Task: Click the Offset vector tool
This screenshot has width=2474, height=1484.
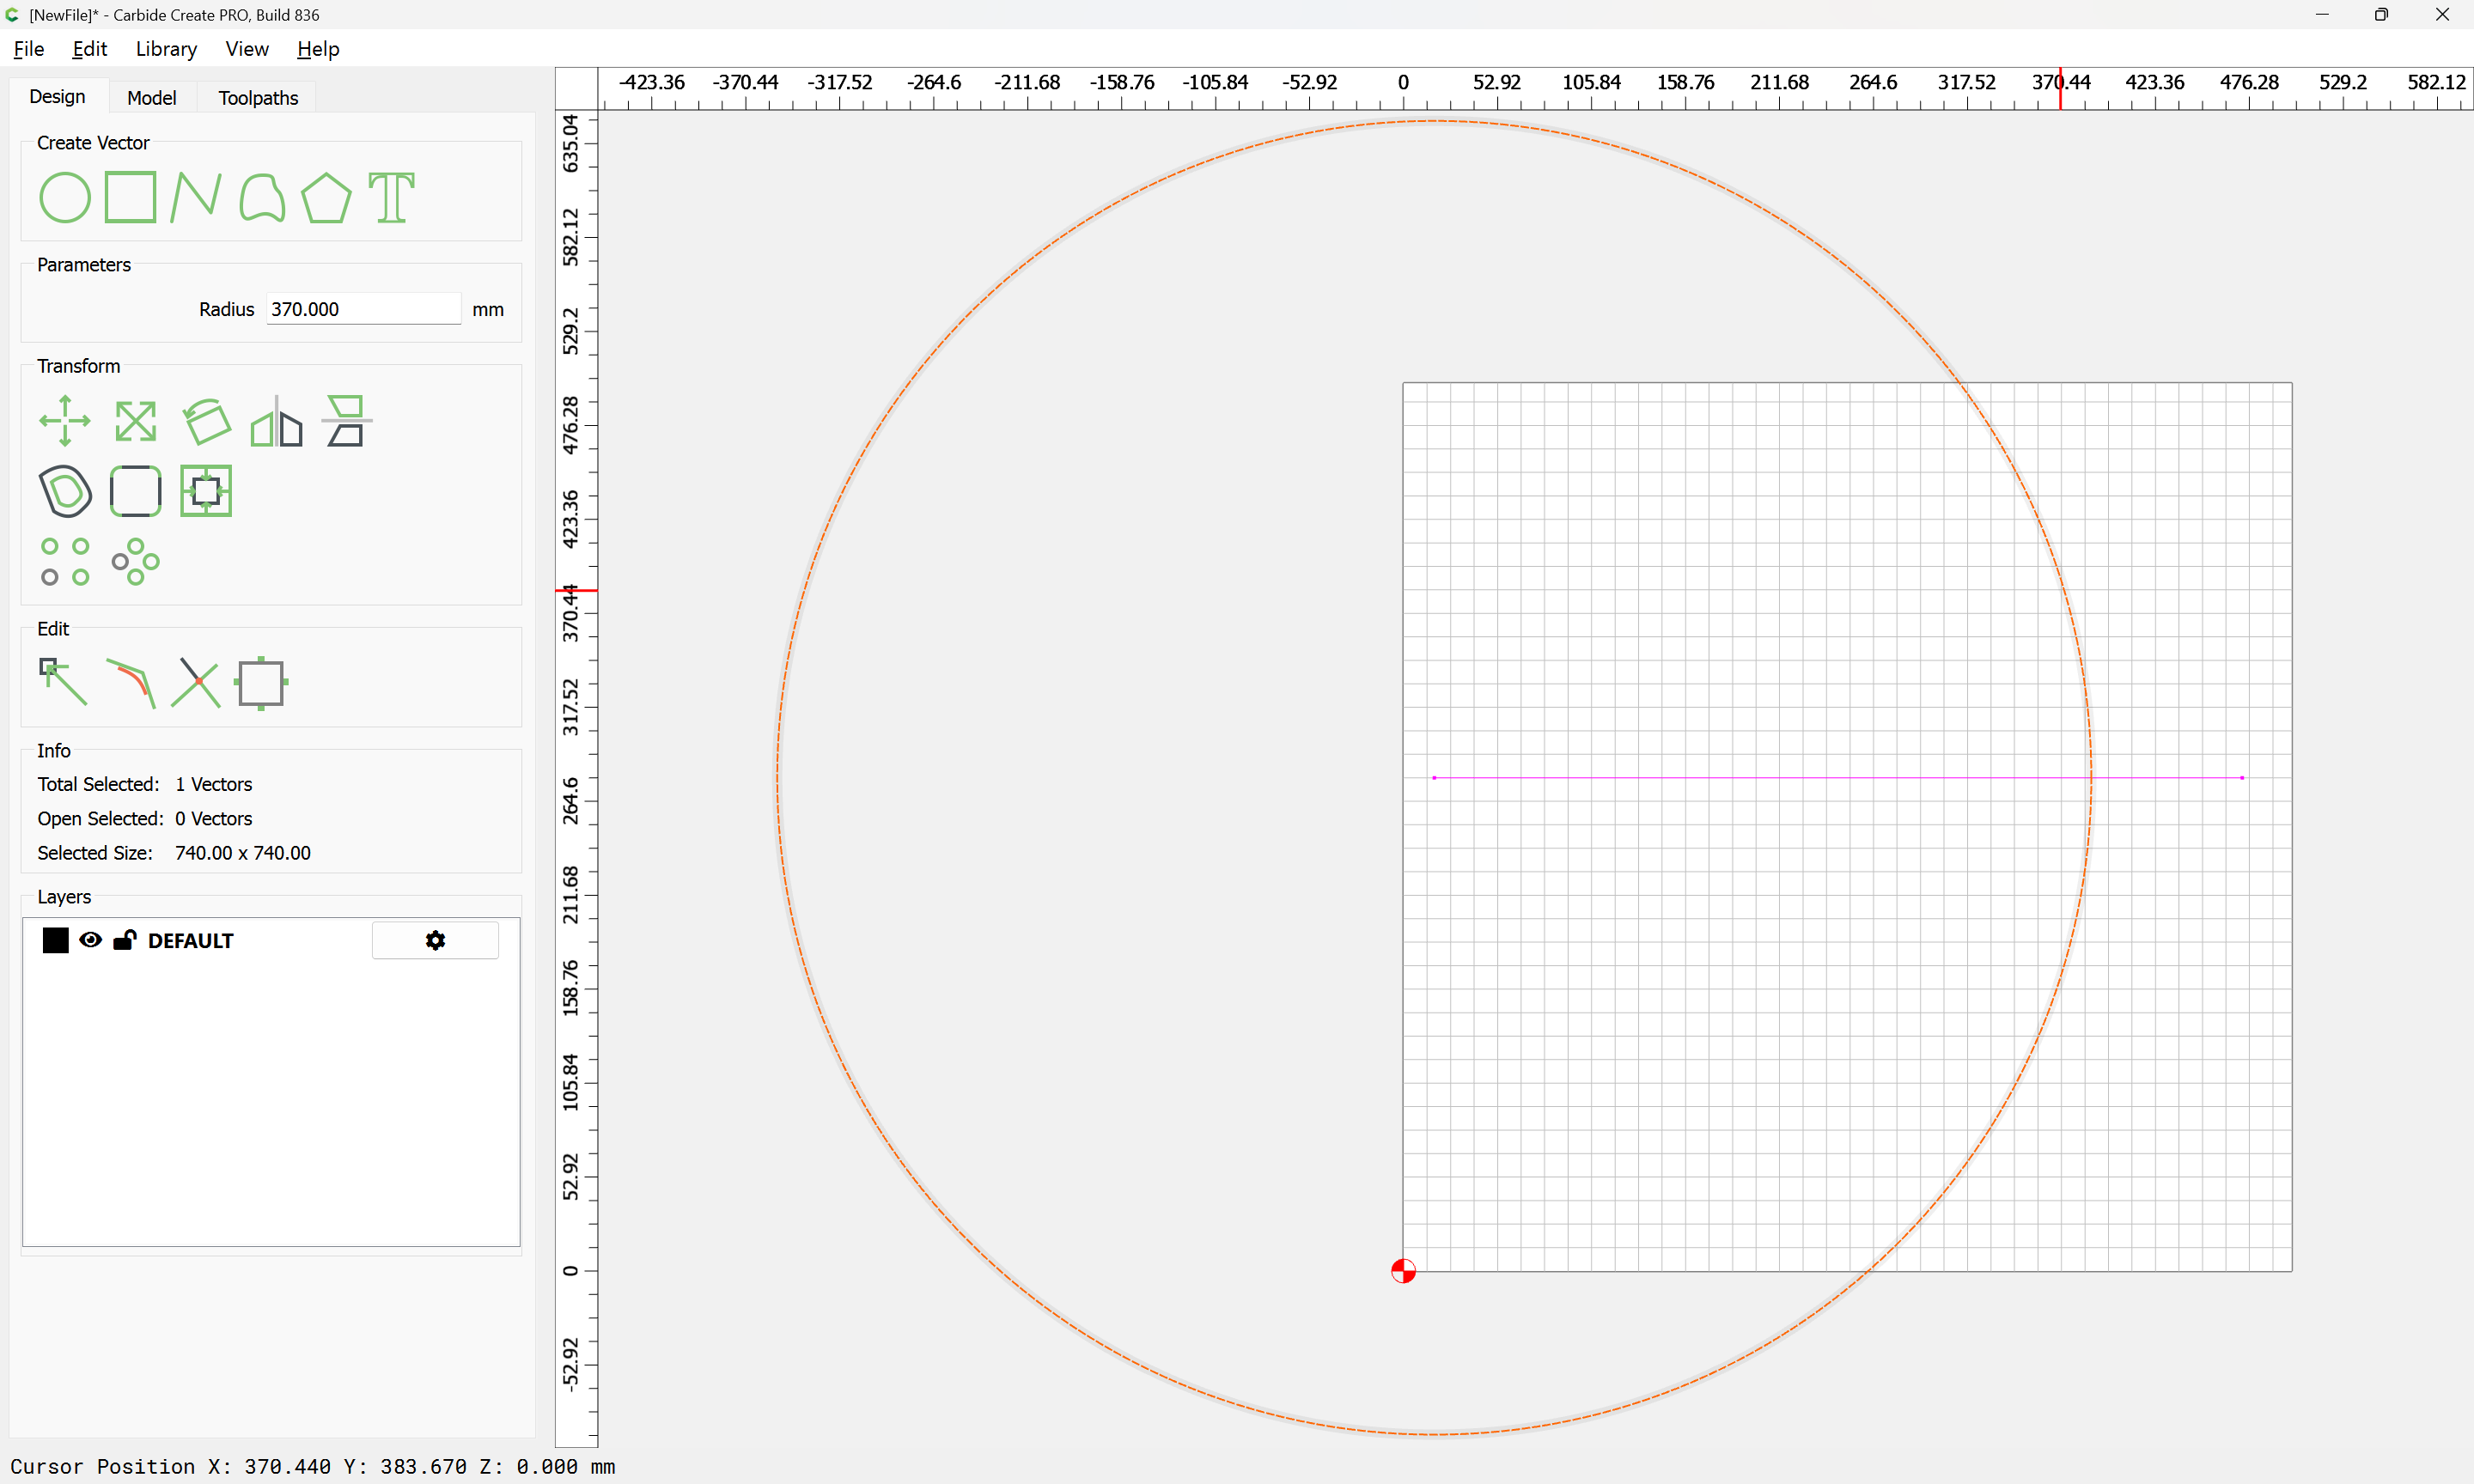Action: 65,491
